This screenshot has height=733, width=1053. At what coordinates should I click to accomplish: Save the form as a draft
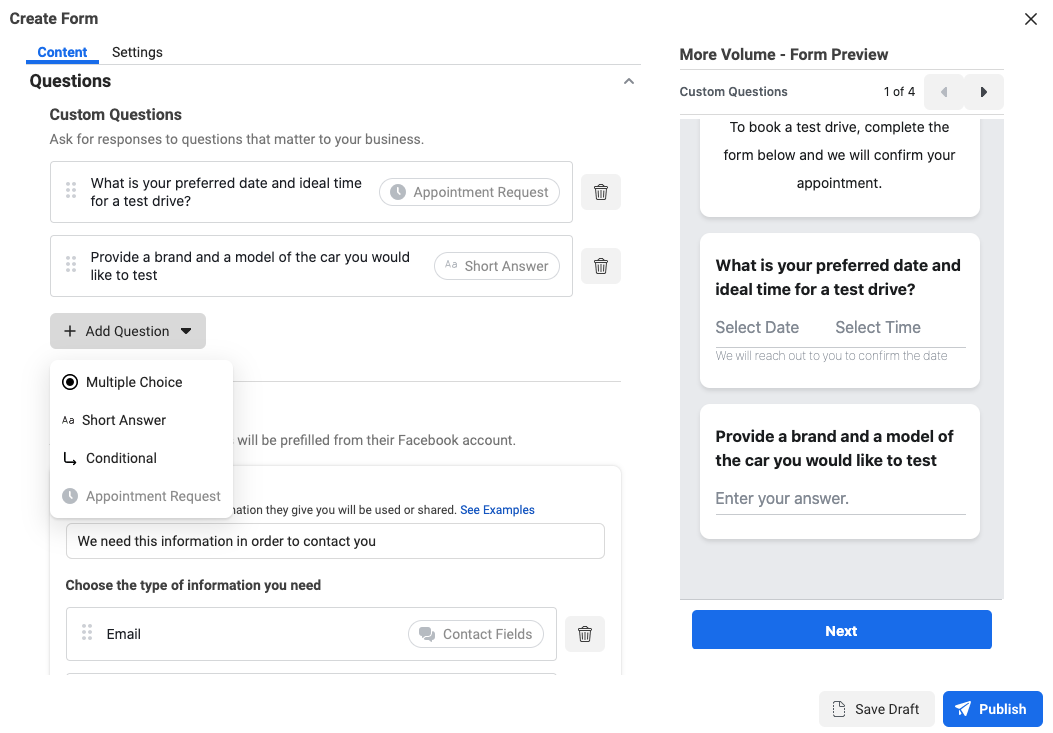pos(876,709)
